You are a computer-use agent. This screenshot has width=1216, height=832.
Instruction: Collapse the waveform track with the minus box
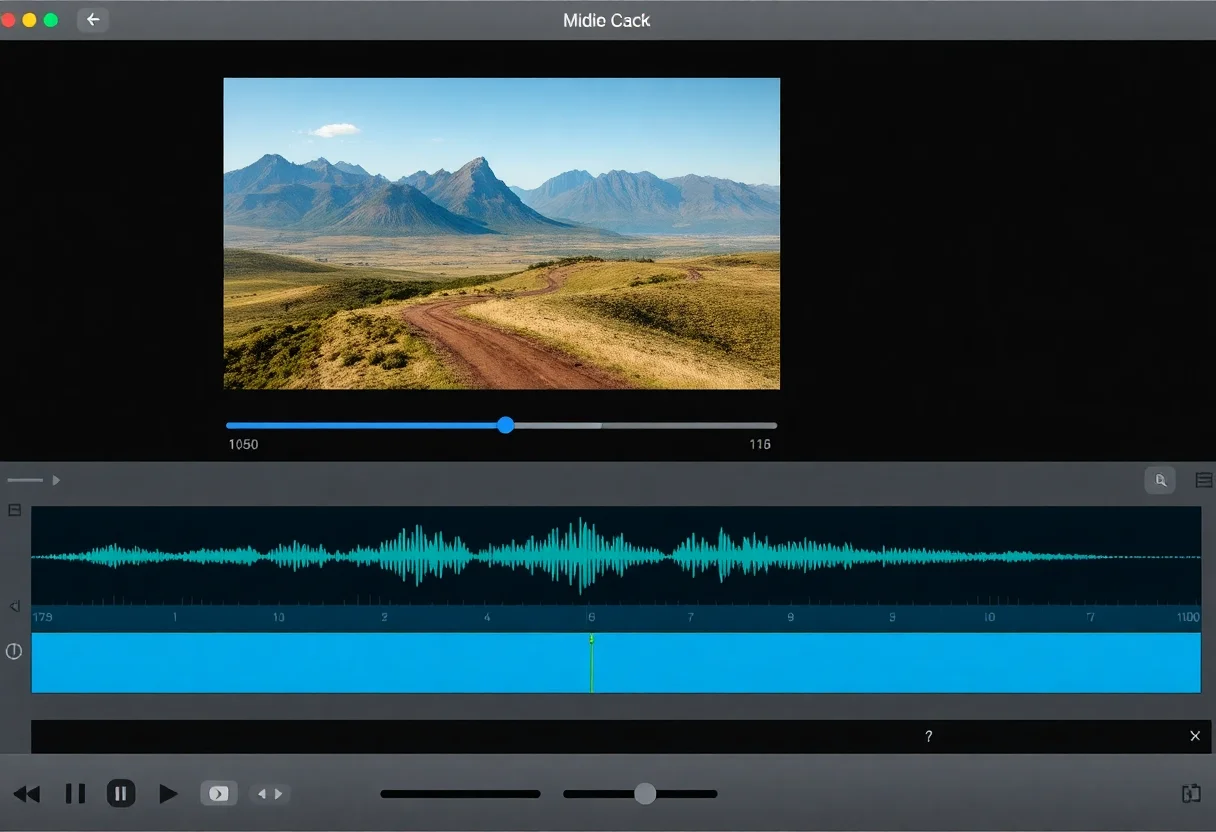coord(14,510)
